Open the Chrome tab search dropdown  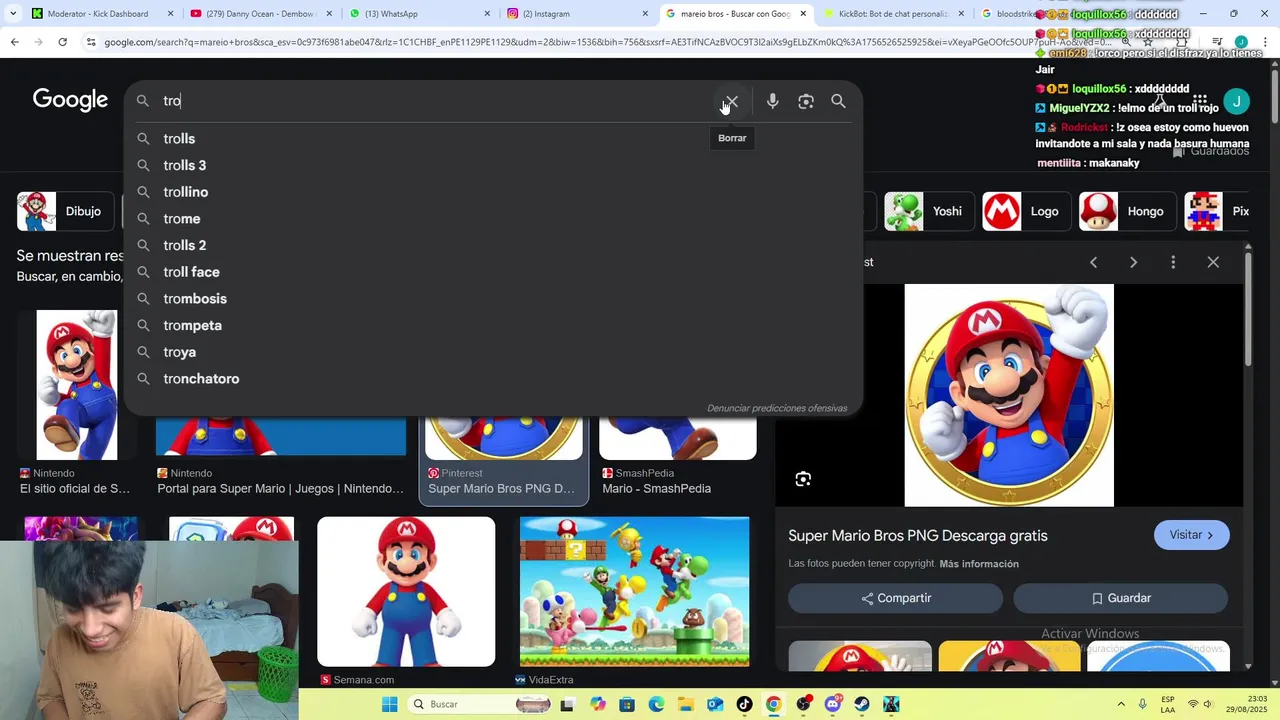click(x=13, y=14)
